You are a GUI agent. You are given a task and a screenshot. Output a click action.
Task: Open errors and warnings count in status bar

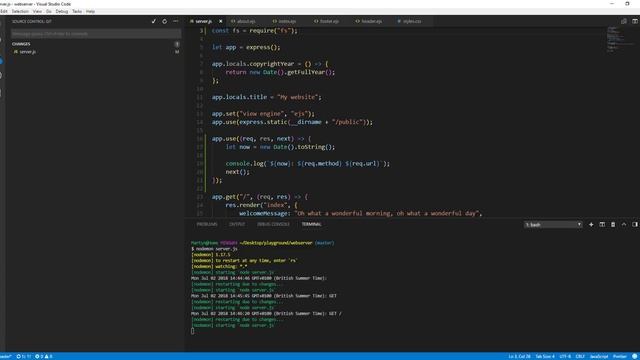pos(44,356)
